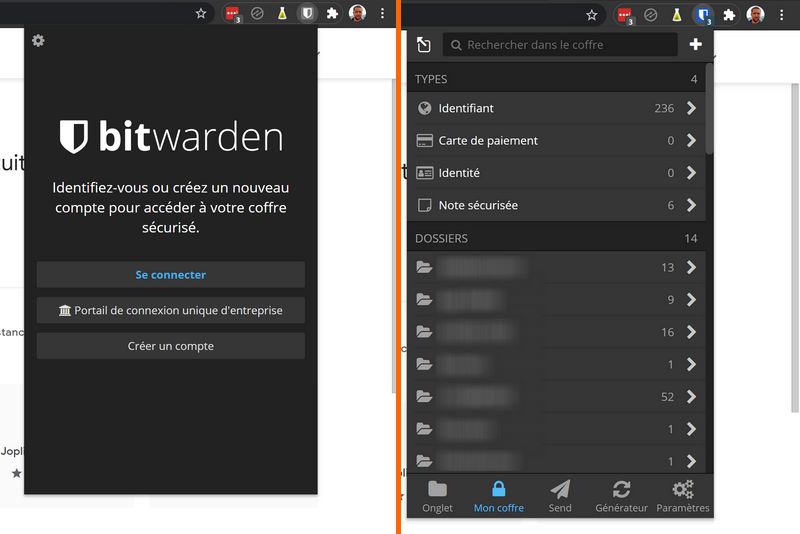Click the folder icon on the 52-item row

tap(424, 396)
